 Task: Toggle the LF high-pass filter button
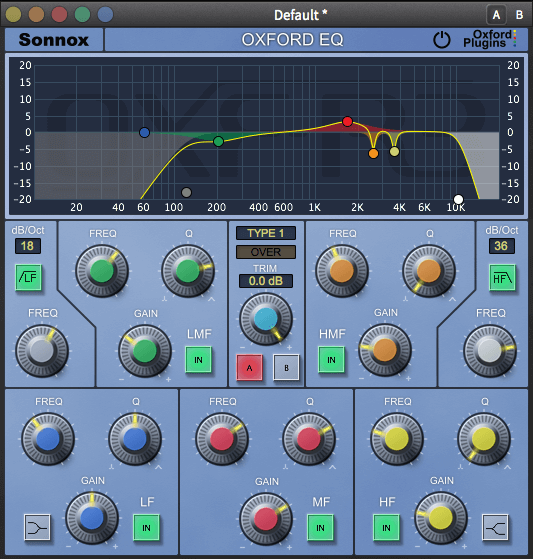pos(28,277)
